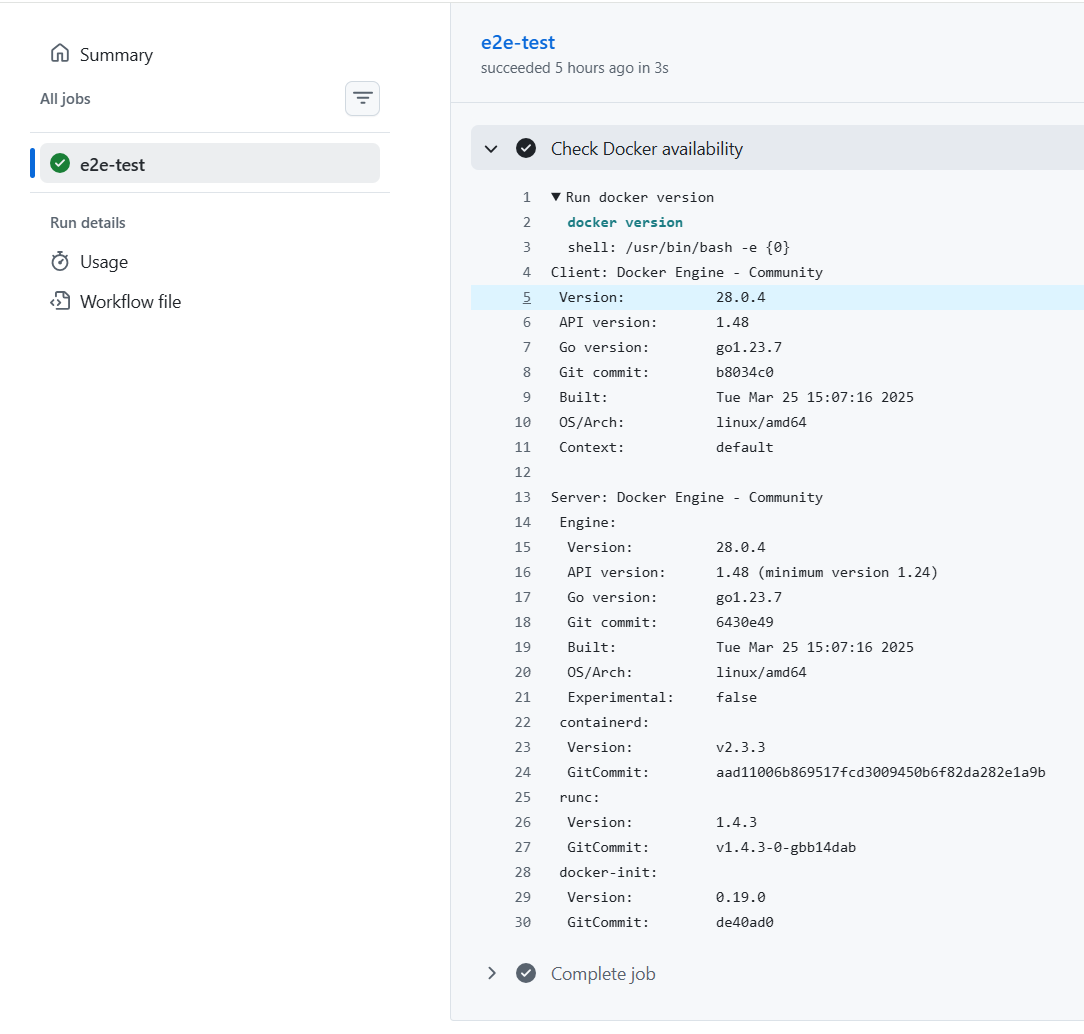Viewport: 1084px width, 1034px height.
Task: Click the containerd GitCommit hash aad11006b...
Action: coord(881,772)
